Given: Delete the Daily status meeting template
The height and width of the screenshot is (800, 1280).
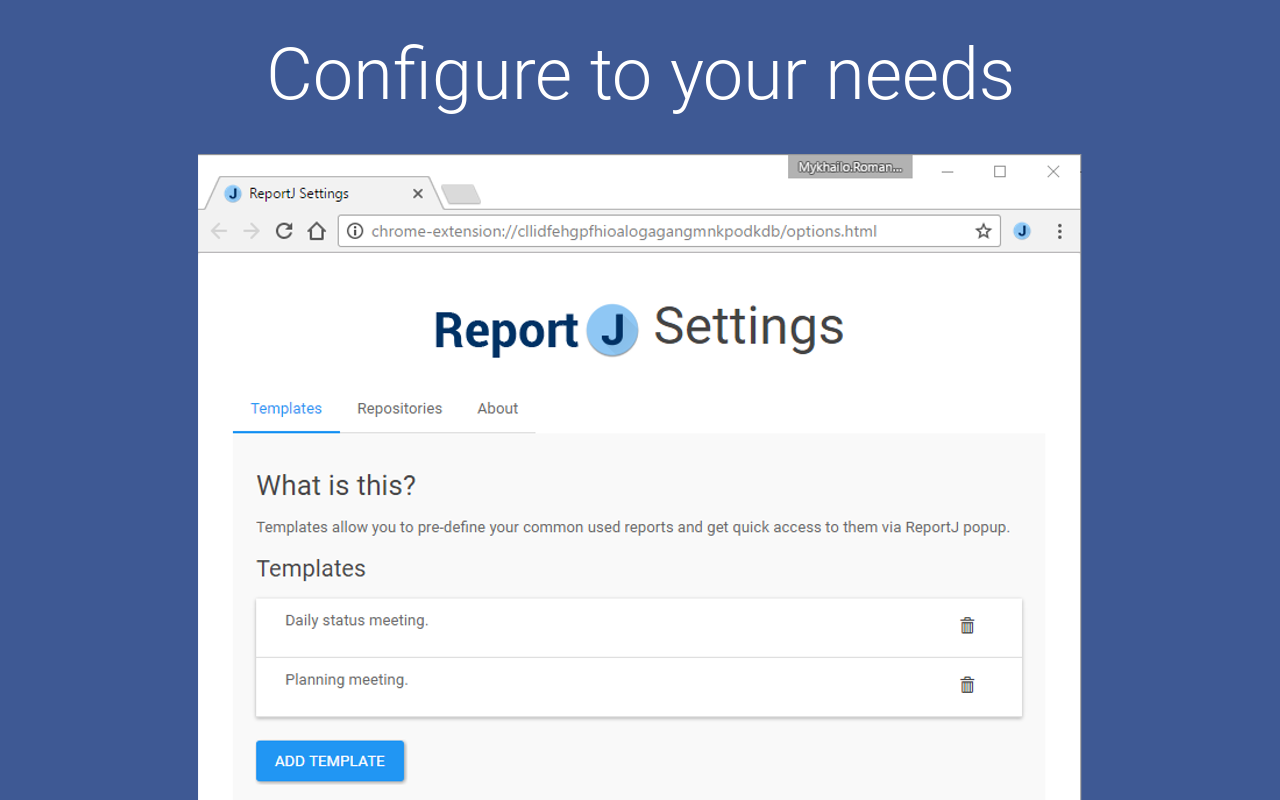Looking at the screenshot, I should pos(967,626).
